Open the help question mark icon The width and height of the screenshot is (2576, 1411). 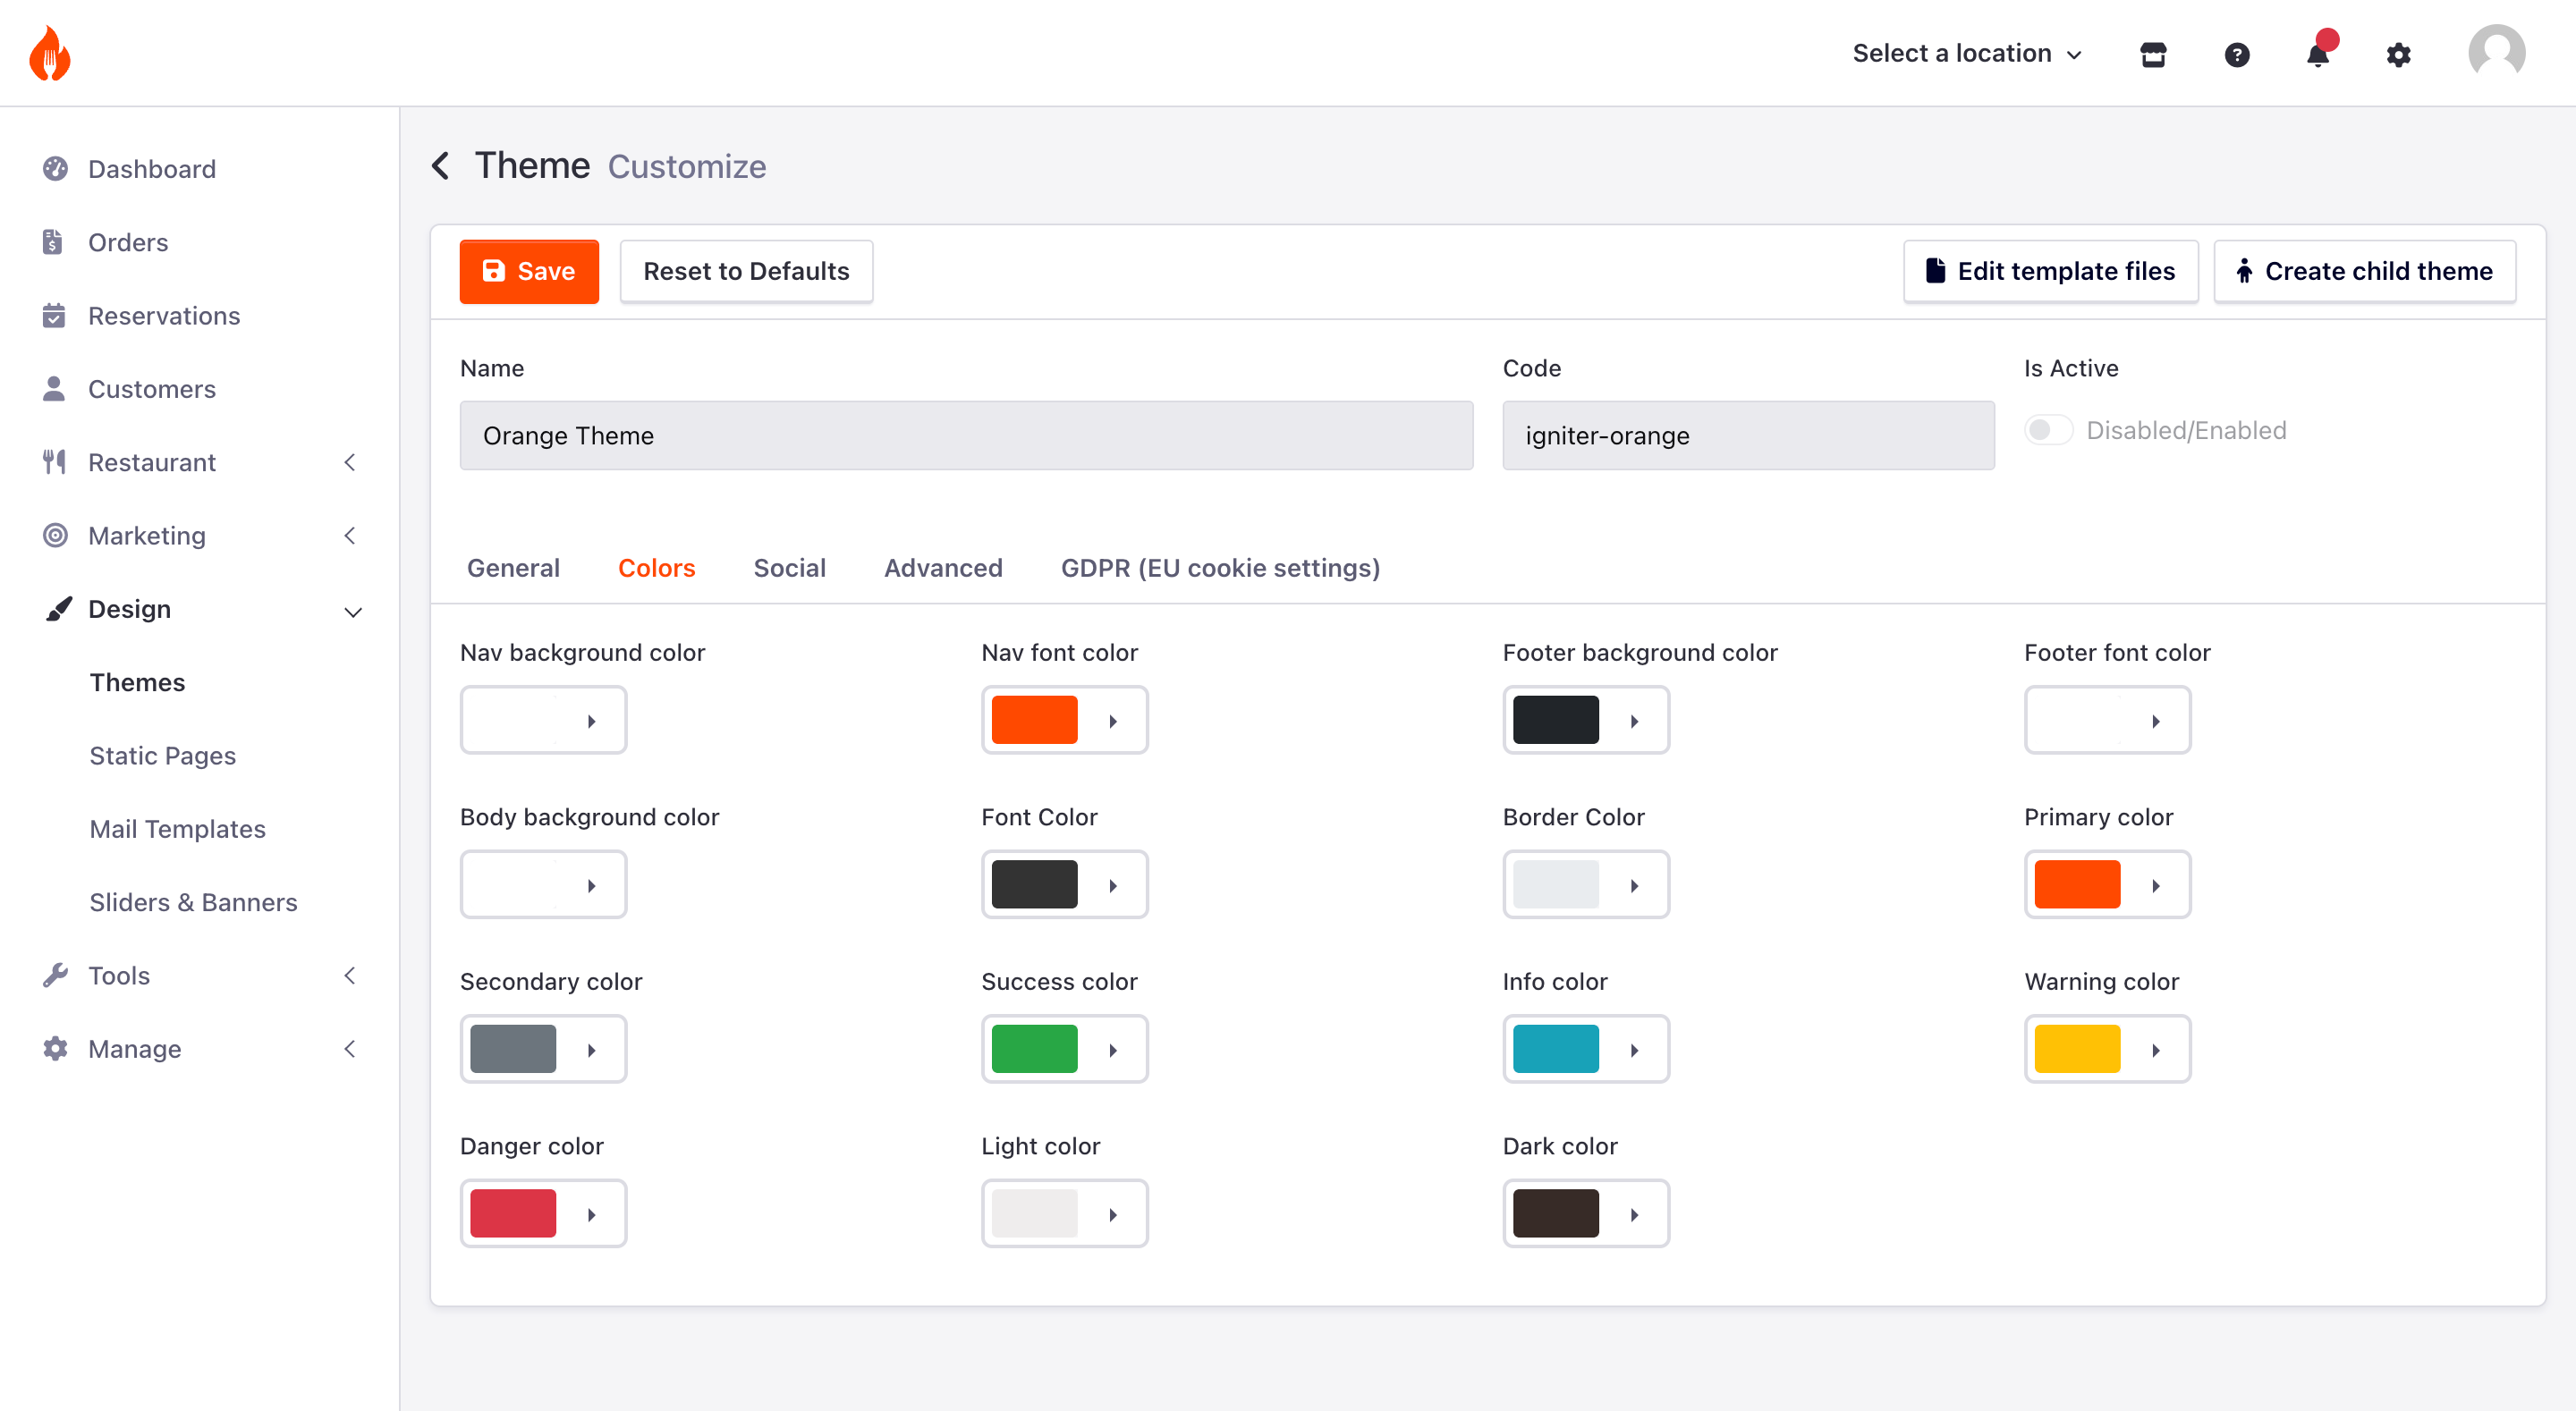pyautogui.click(x=2236, y=54)
